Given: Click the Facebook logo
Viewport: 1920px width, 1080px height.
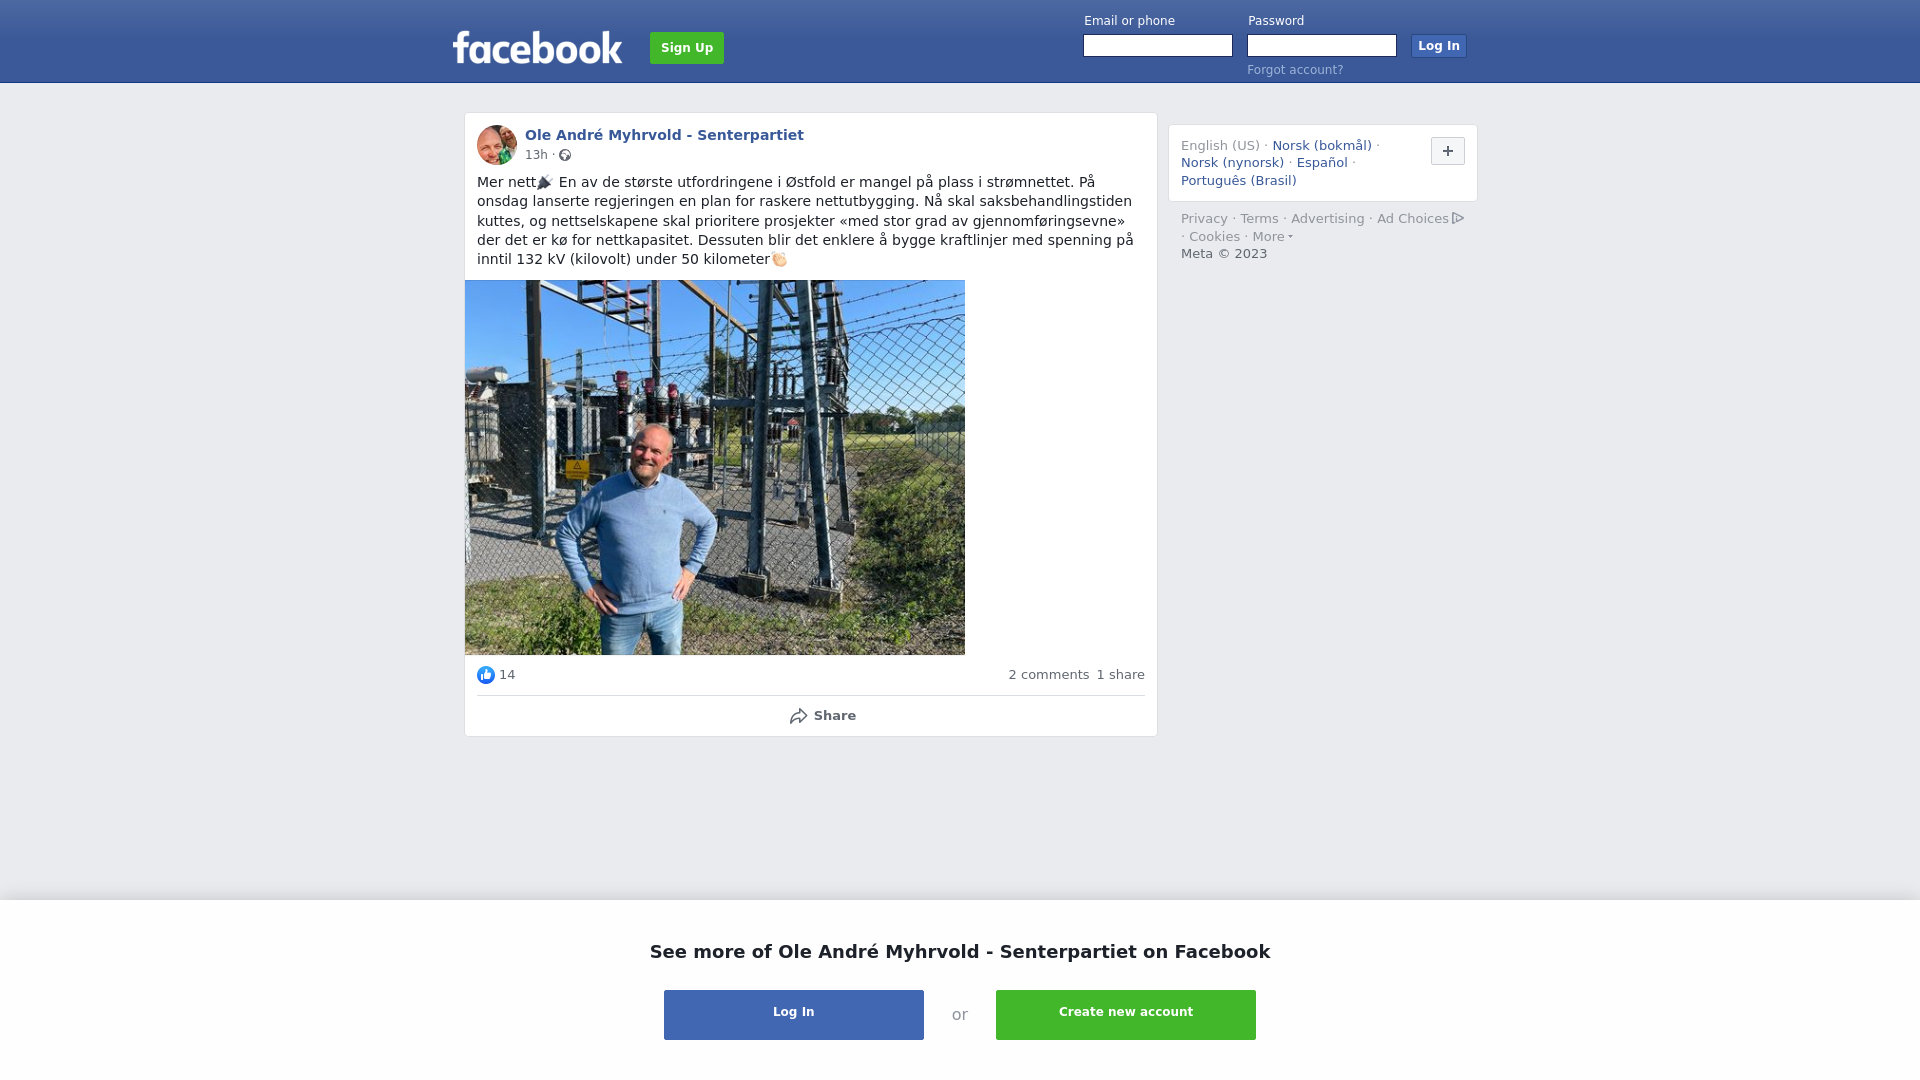Looking at the screenshot, I should (x=537, y=47).
